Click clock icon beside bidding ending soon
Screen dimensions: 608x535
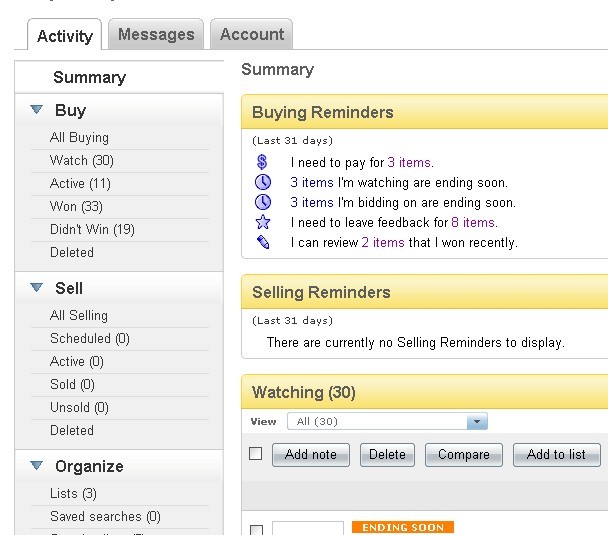pos(263,202)
